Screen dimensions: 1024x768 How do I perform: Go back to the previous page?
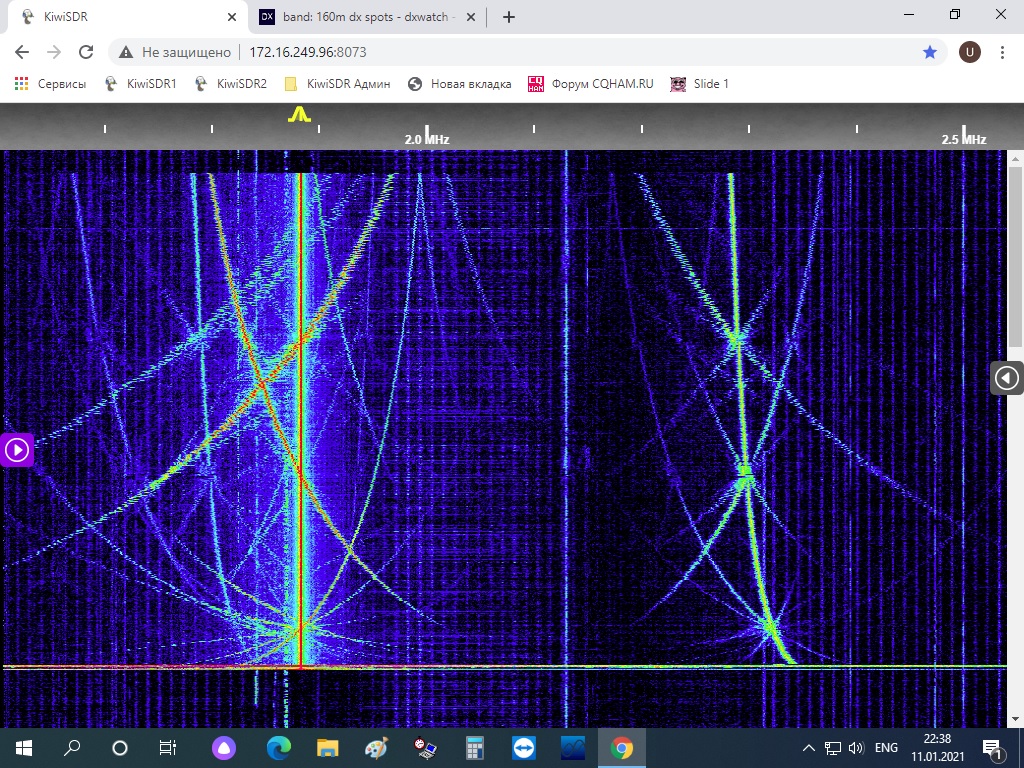point(22,52)
